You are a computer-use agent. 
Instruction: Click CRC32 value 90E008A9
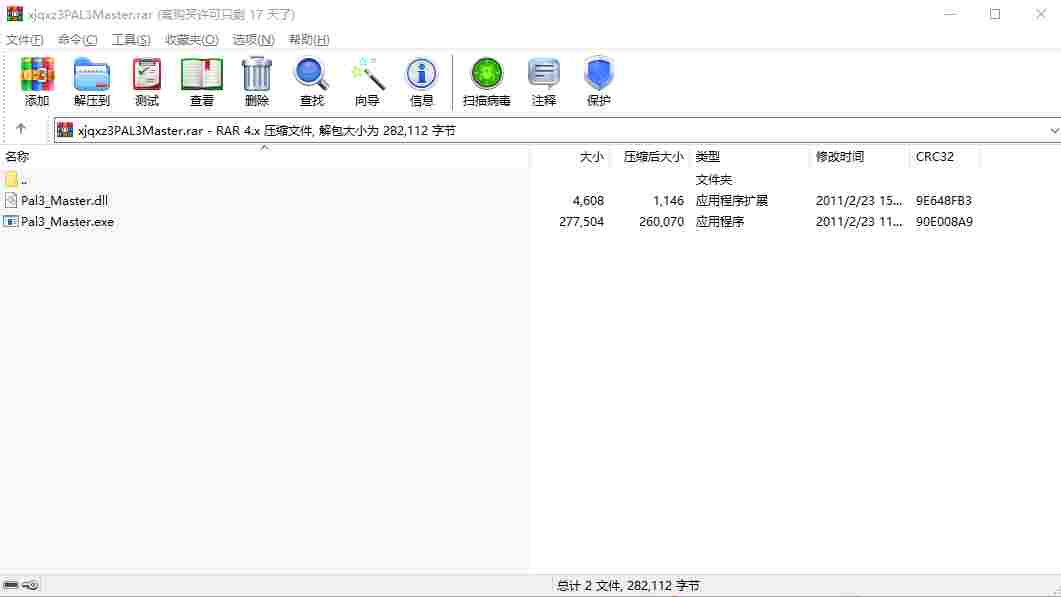pyautogui.click(x=944, y=221)
